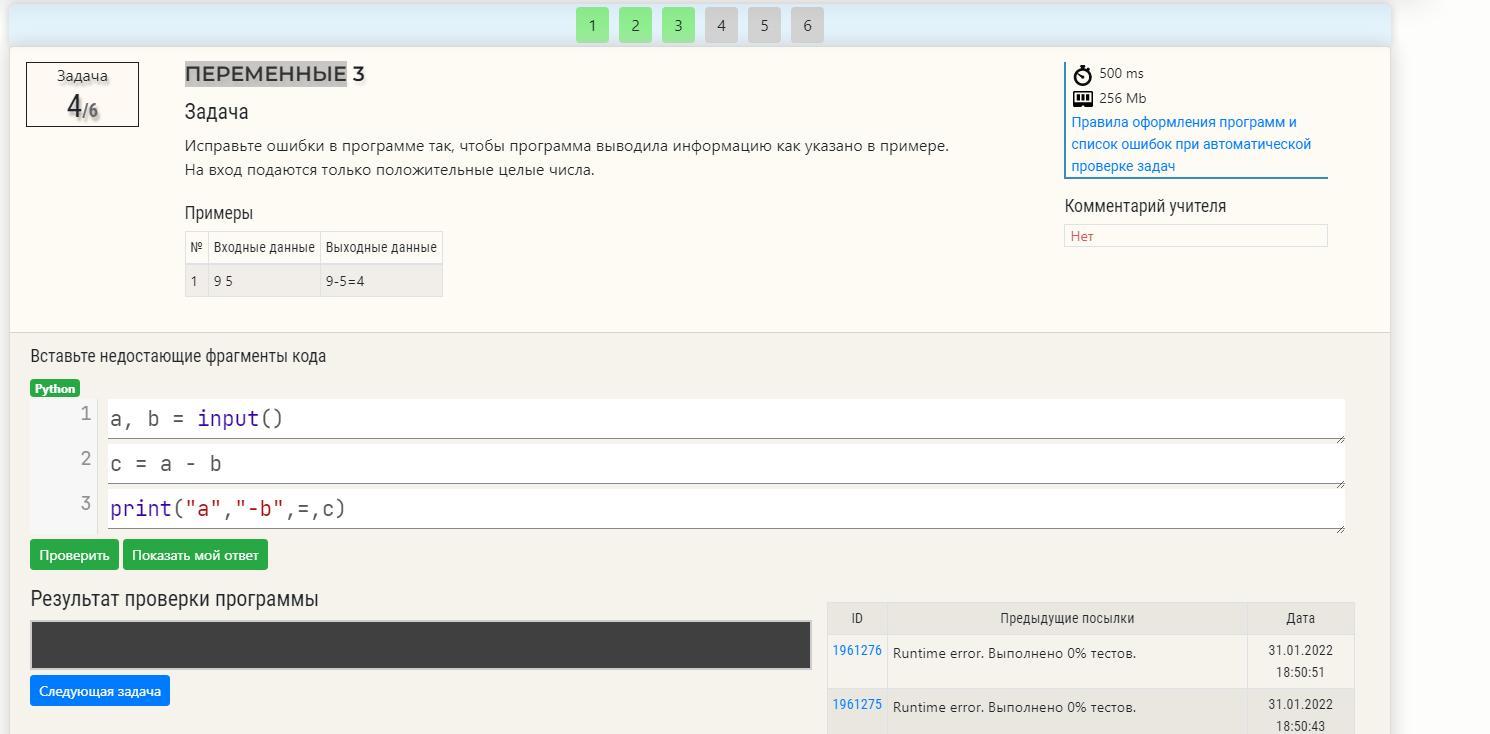Click Показать мой ответ button
Screen dimensions: 1490x734
(x=195, y=555)
